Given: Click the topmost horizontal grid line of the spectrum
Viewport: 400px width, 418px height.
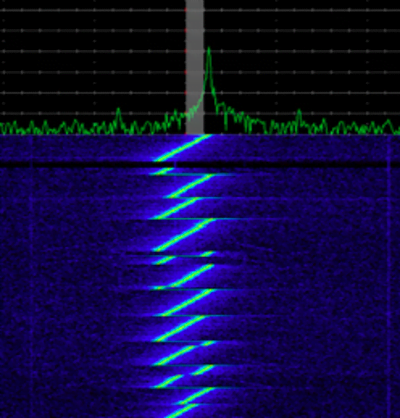Looking at the screenshot, I should [x=200, y=10].
